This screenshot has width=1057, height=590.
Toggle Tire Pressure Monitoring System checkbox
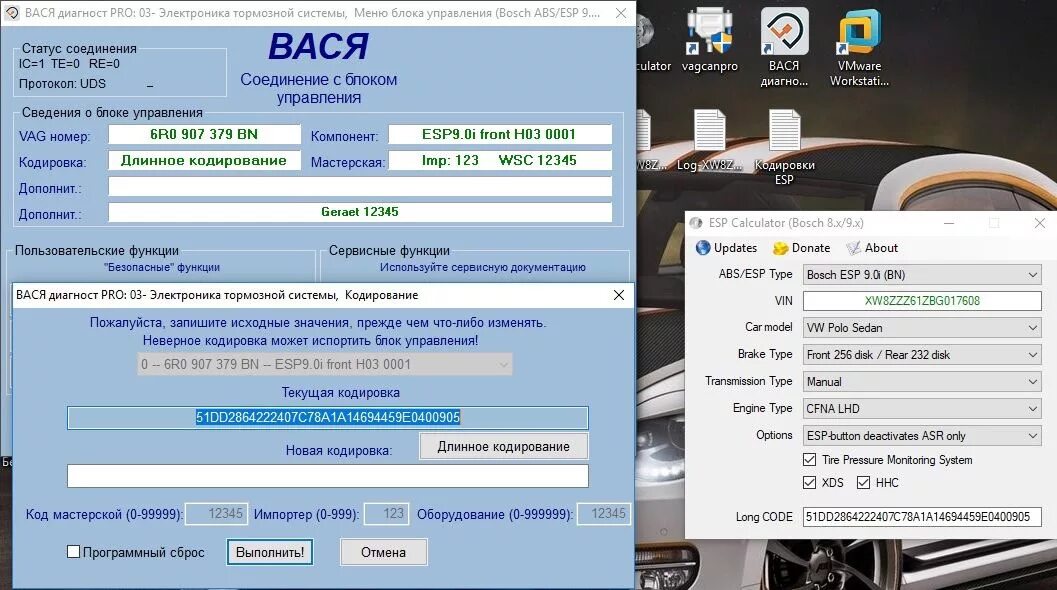tap(810, 460)
